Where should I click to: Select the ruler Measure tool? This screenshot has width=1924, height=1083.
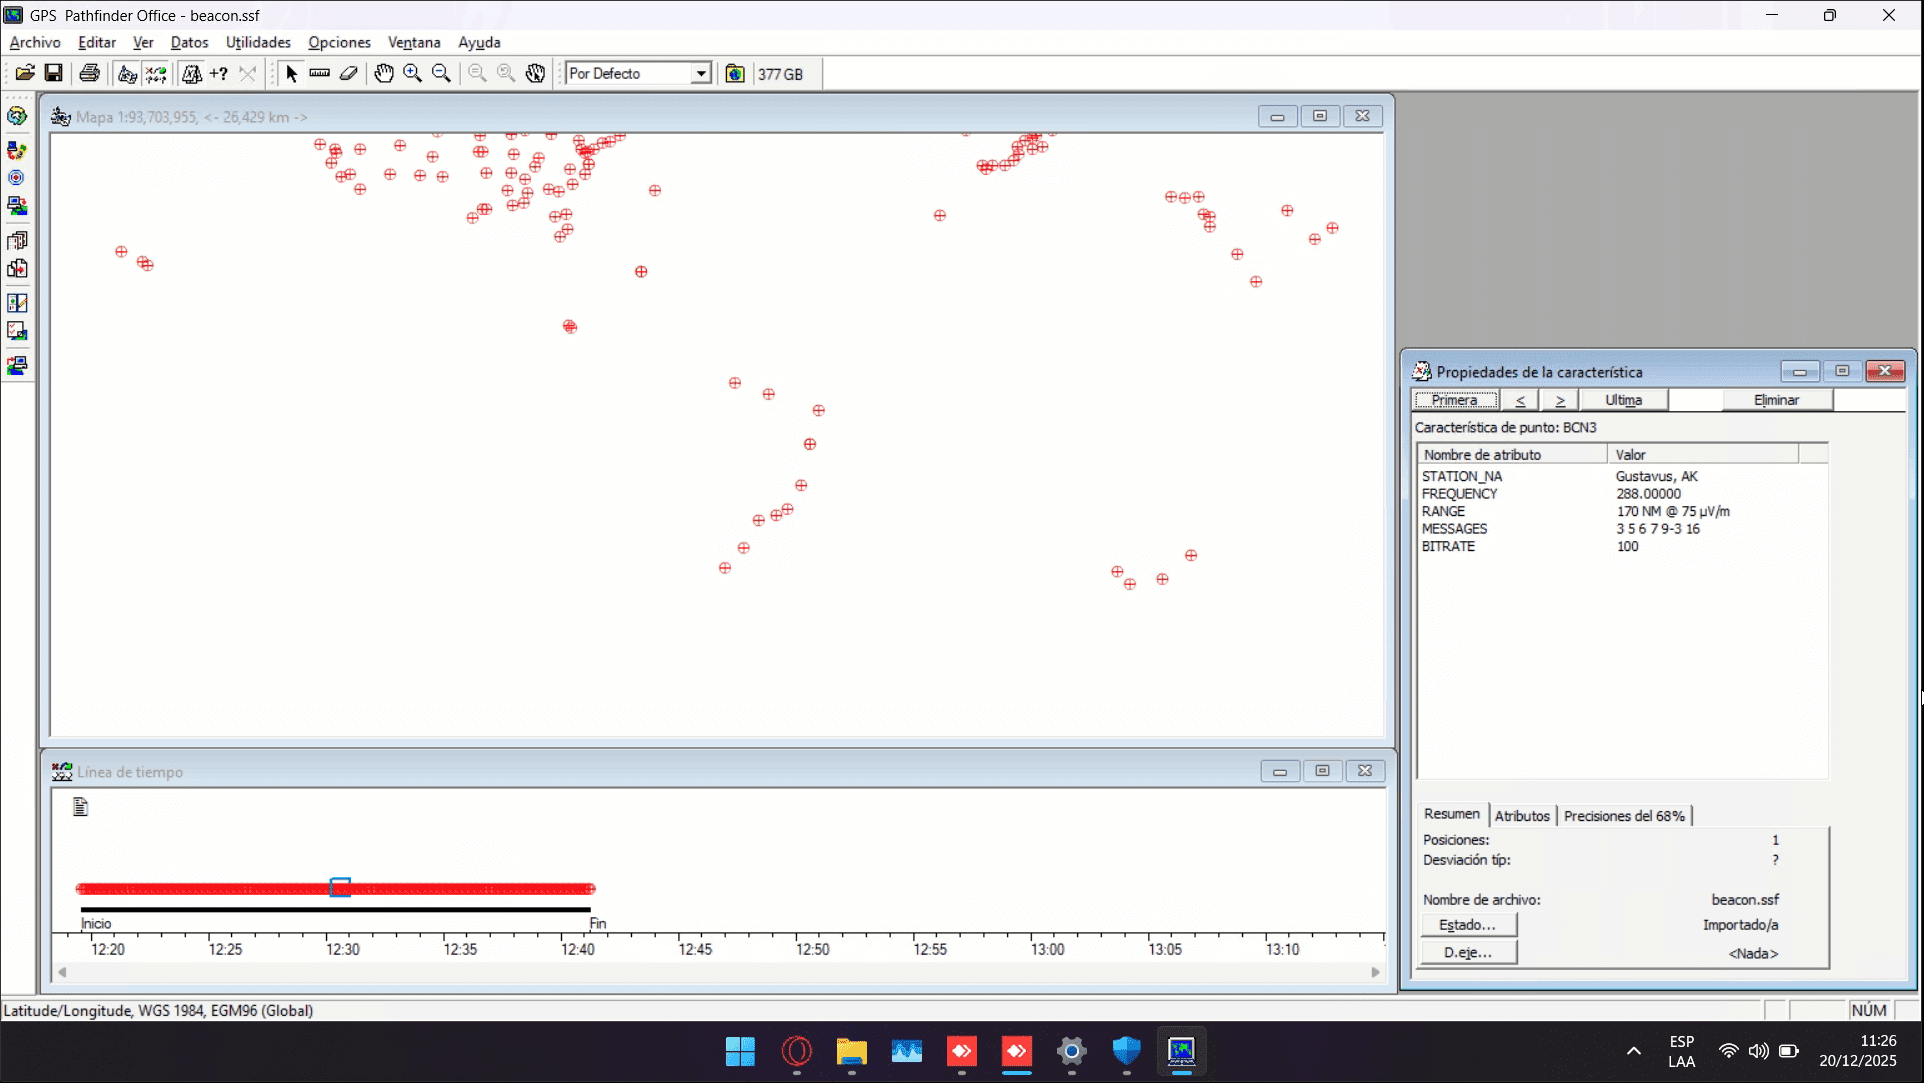tap(320, 73)
